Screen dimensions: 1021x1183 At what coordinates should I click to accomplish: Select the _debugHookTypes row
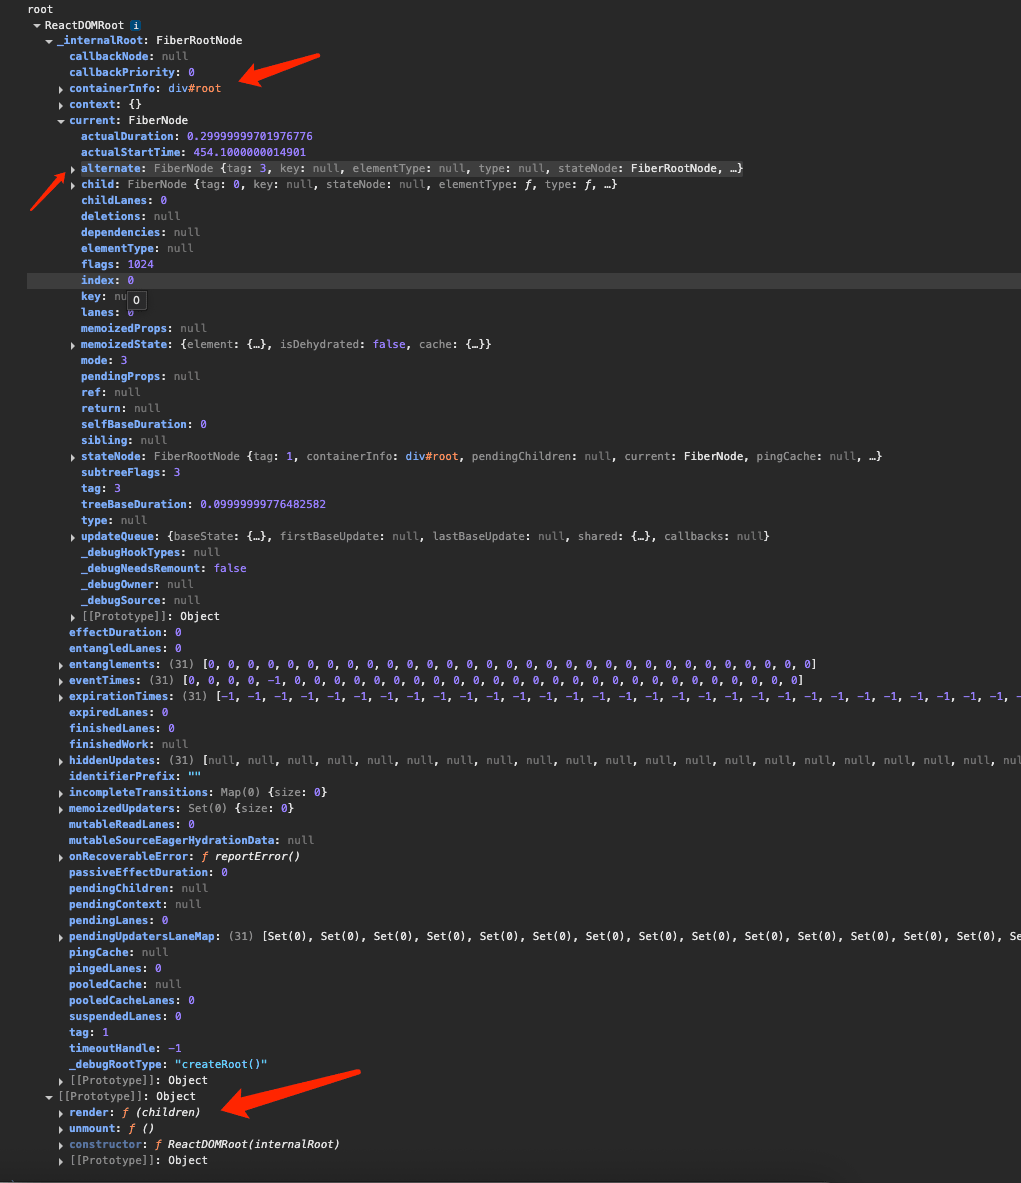pos(150,552)
